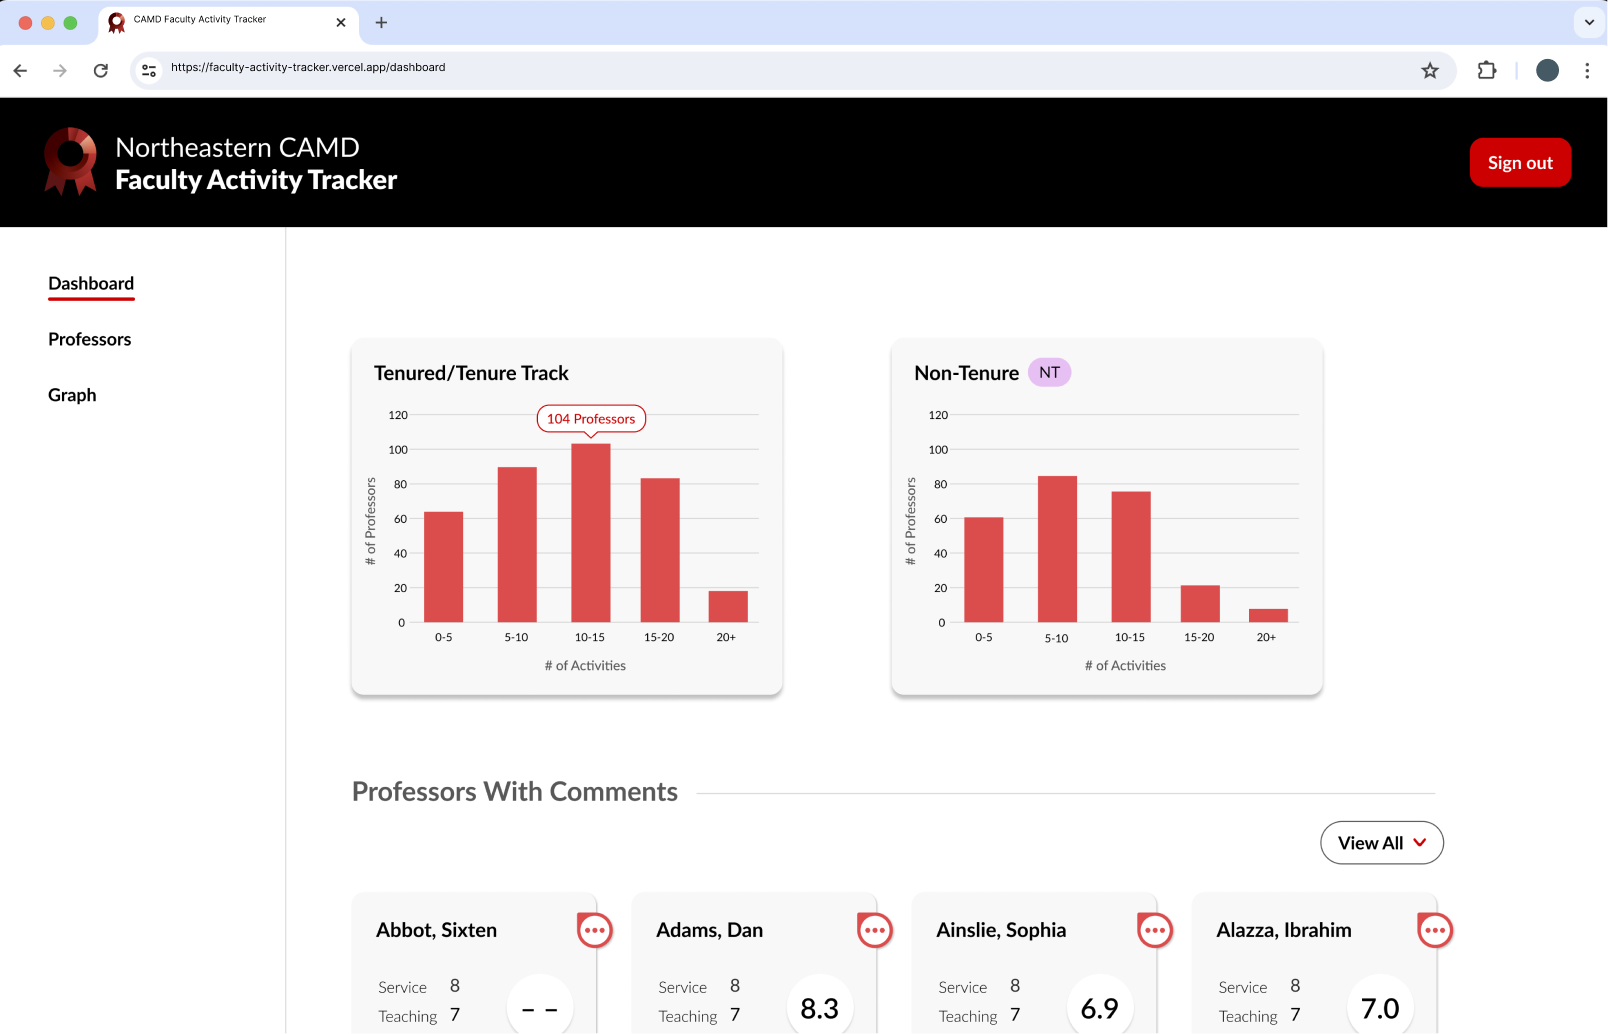
Task: Open a new browser tab
Action: pyautogui.click(x=381, y=22)
